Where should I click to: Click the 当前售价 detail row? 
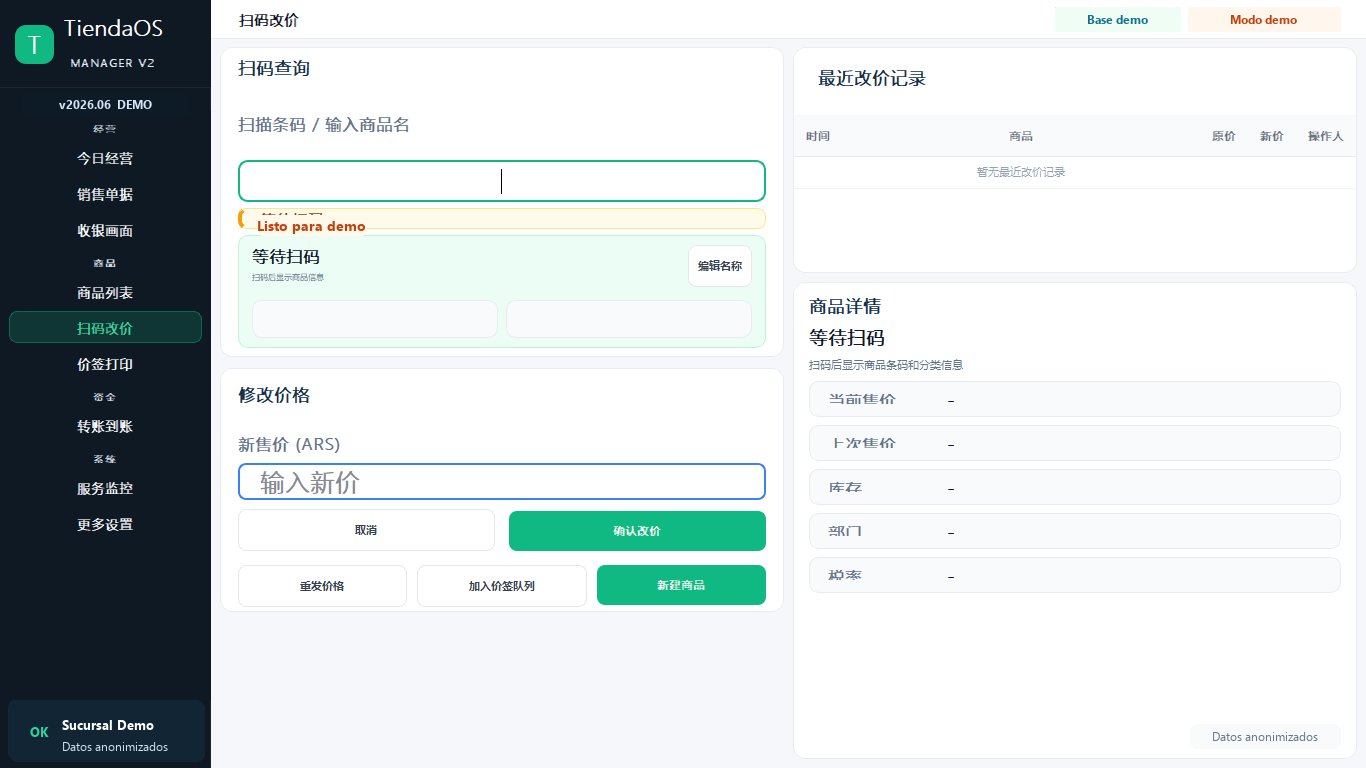tap(1075, 399)
